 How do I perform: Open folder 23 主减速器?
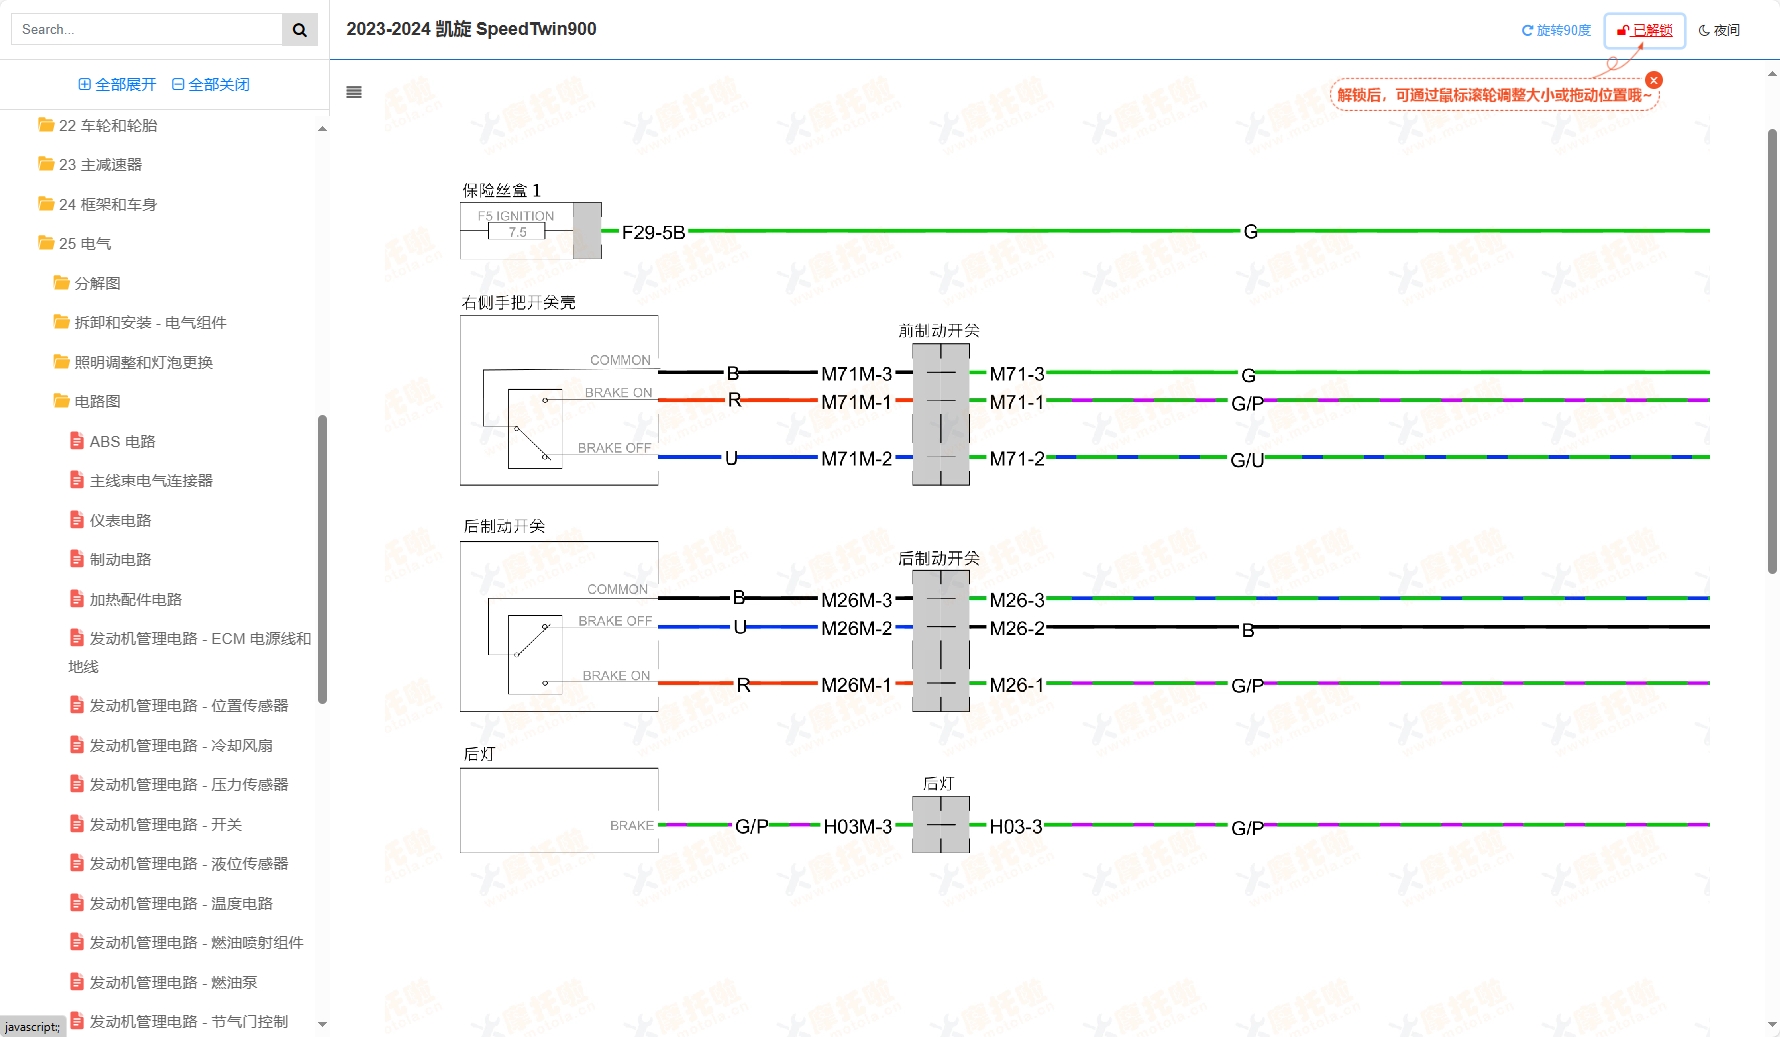coord(100,165)
